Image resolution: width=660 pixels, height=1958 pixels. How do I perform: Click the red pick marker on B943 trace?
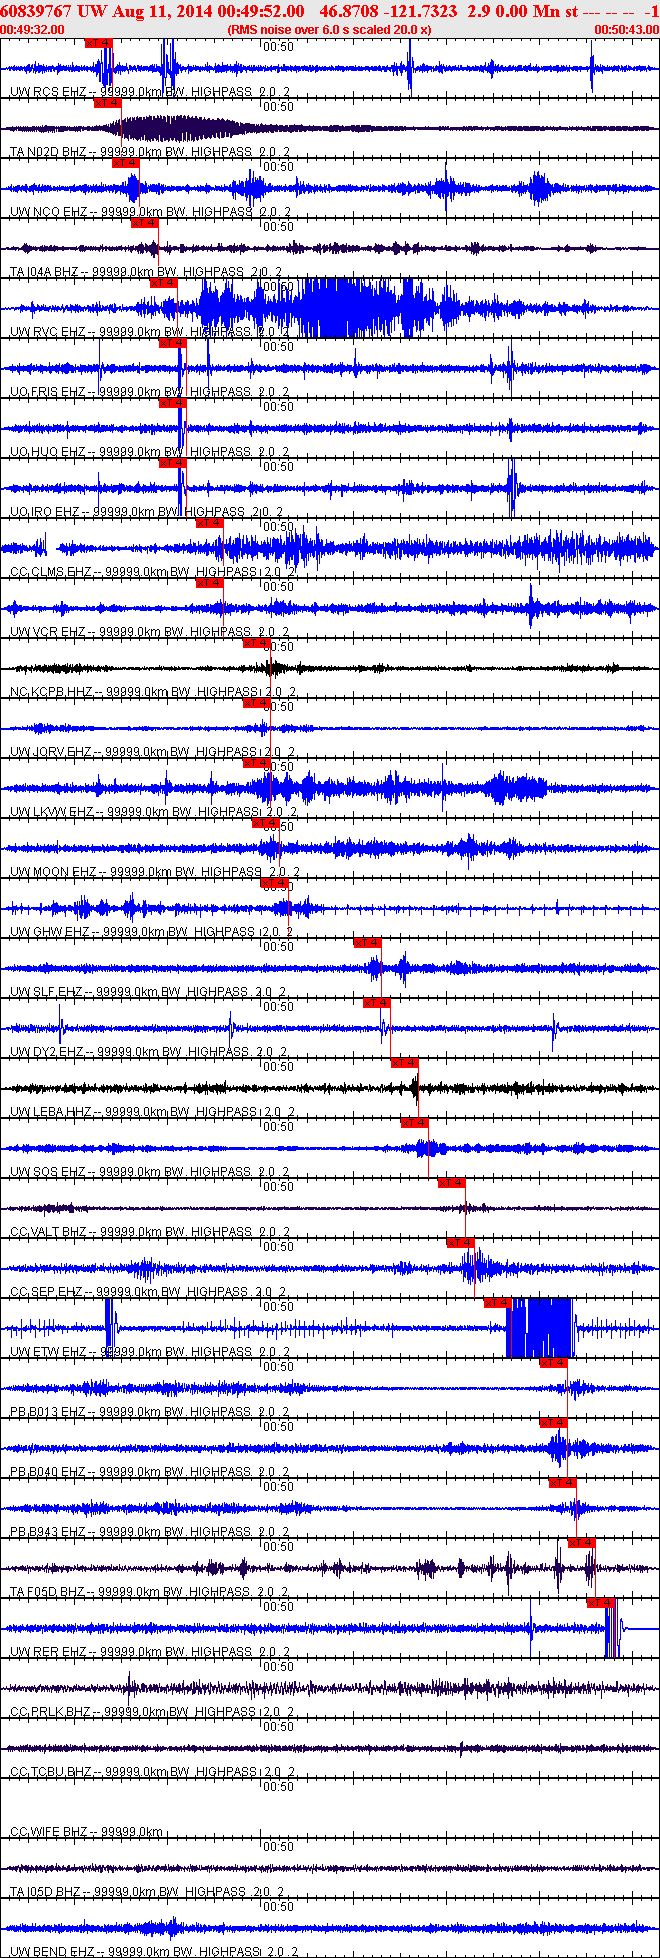pyautogui.click(x=563, y=1483)
